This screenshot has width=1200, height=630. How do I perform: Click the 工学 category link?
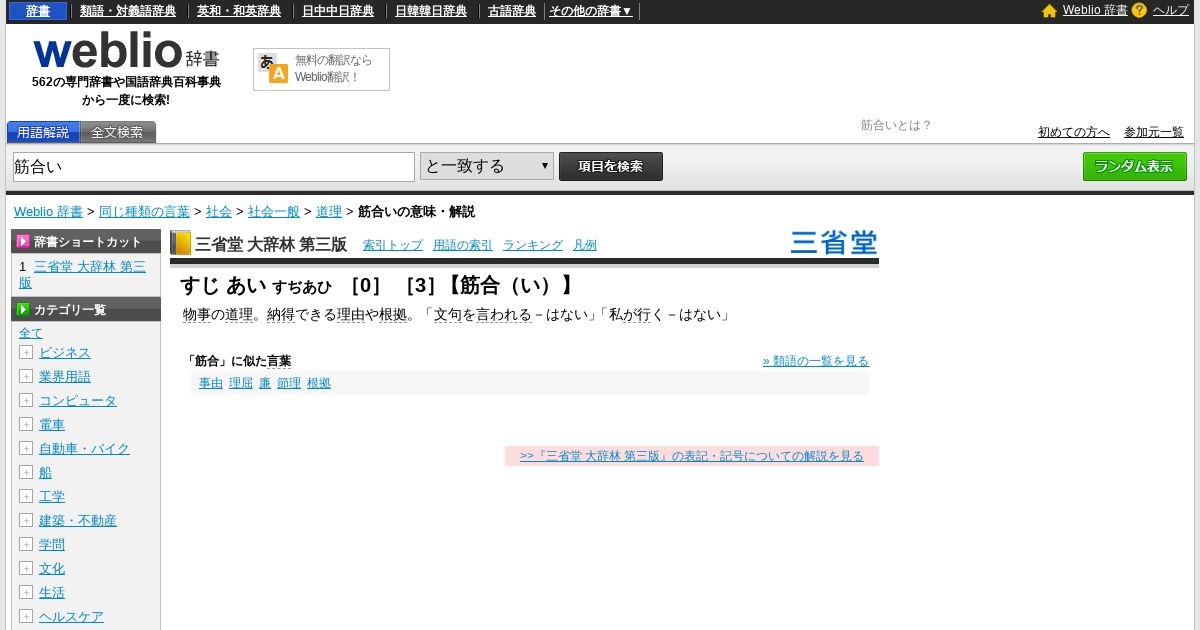click(x=52, y=497)
